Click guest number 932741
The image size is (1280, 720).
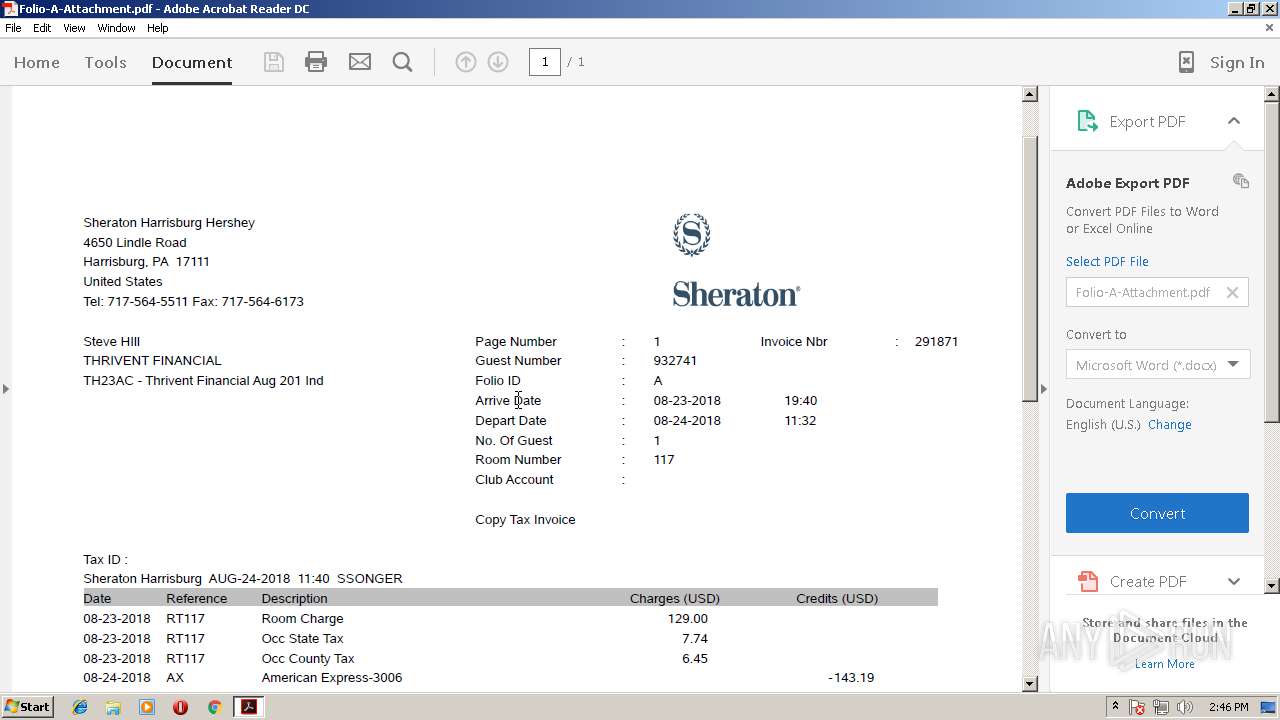tap(675, 361)
